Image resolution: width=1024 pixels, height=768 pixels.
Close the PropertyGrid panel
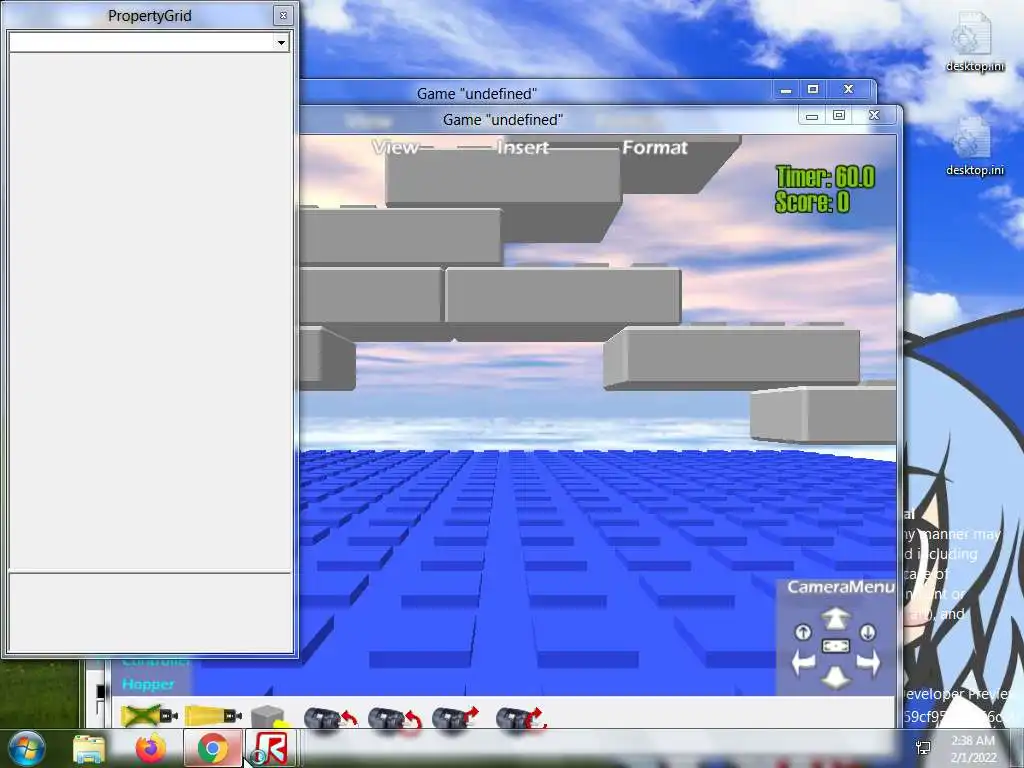(x=283, y=16)
